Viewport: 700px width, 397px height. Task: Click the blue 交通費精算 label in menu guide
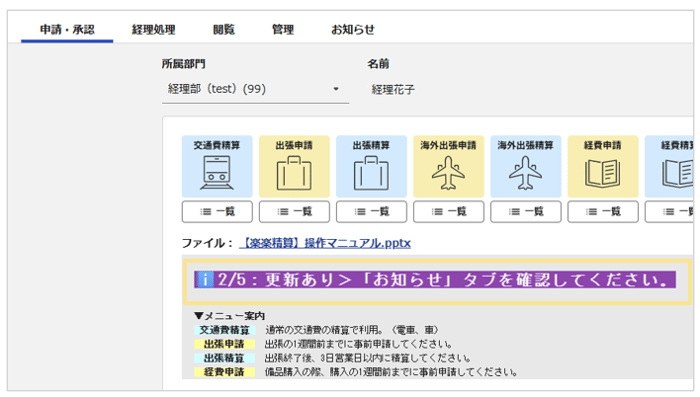(x=225, y=330)
